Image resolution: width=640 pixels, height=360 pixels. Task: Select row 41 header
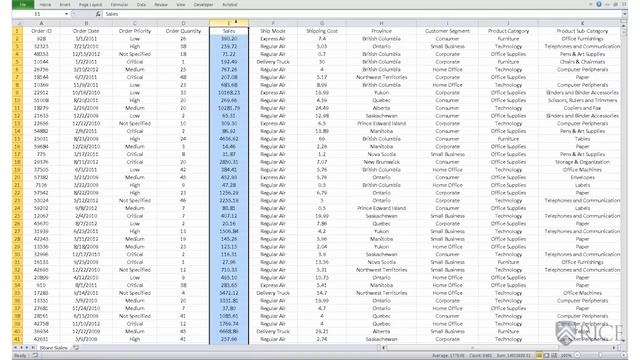click(18, 339)
